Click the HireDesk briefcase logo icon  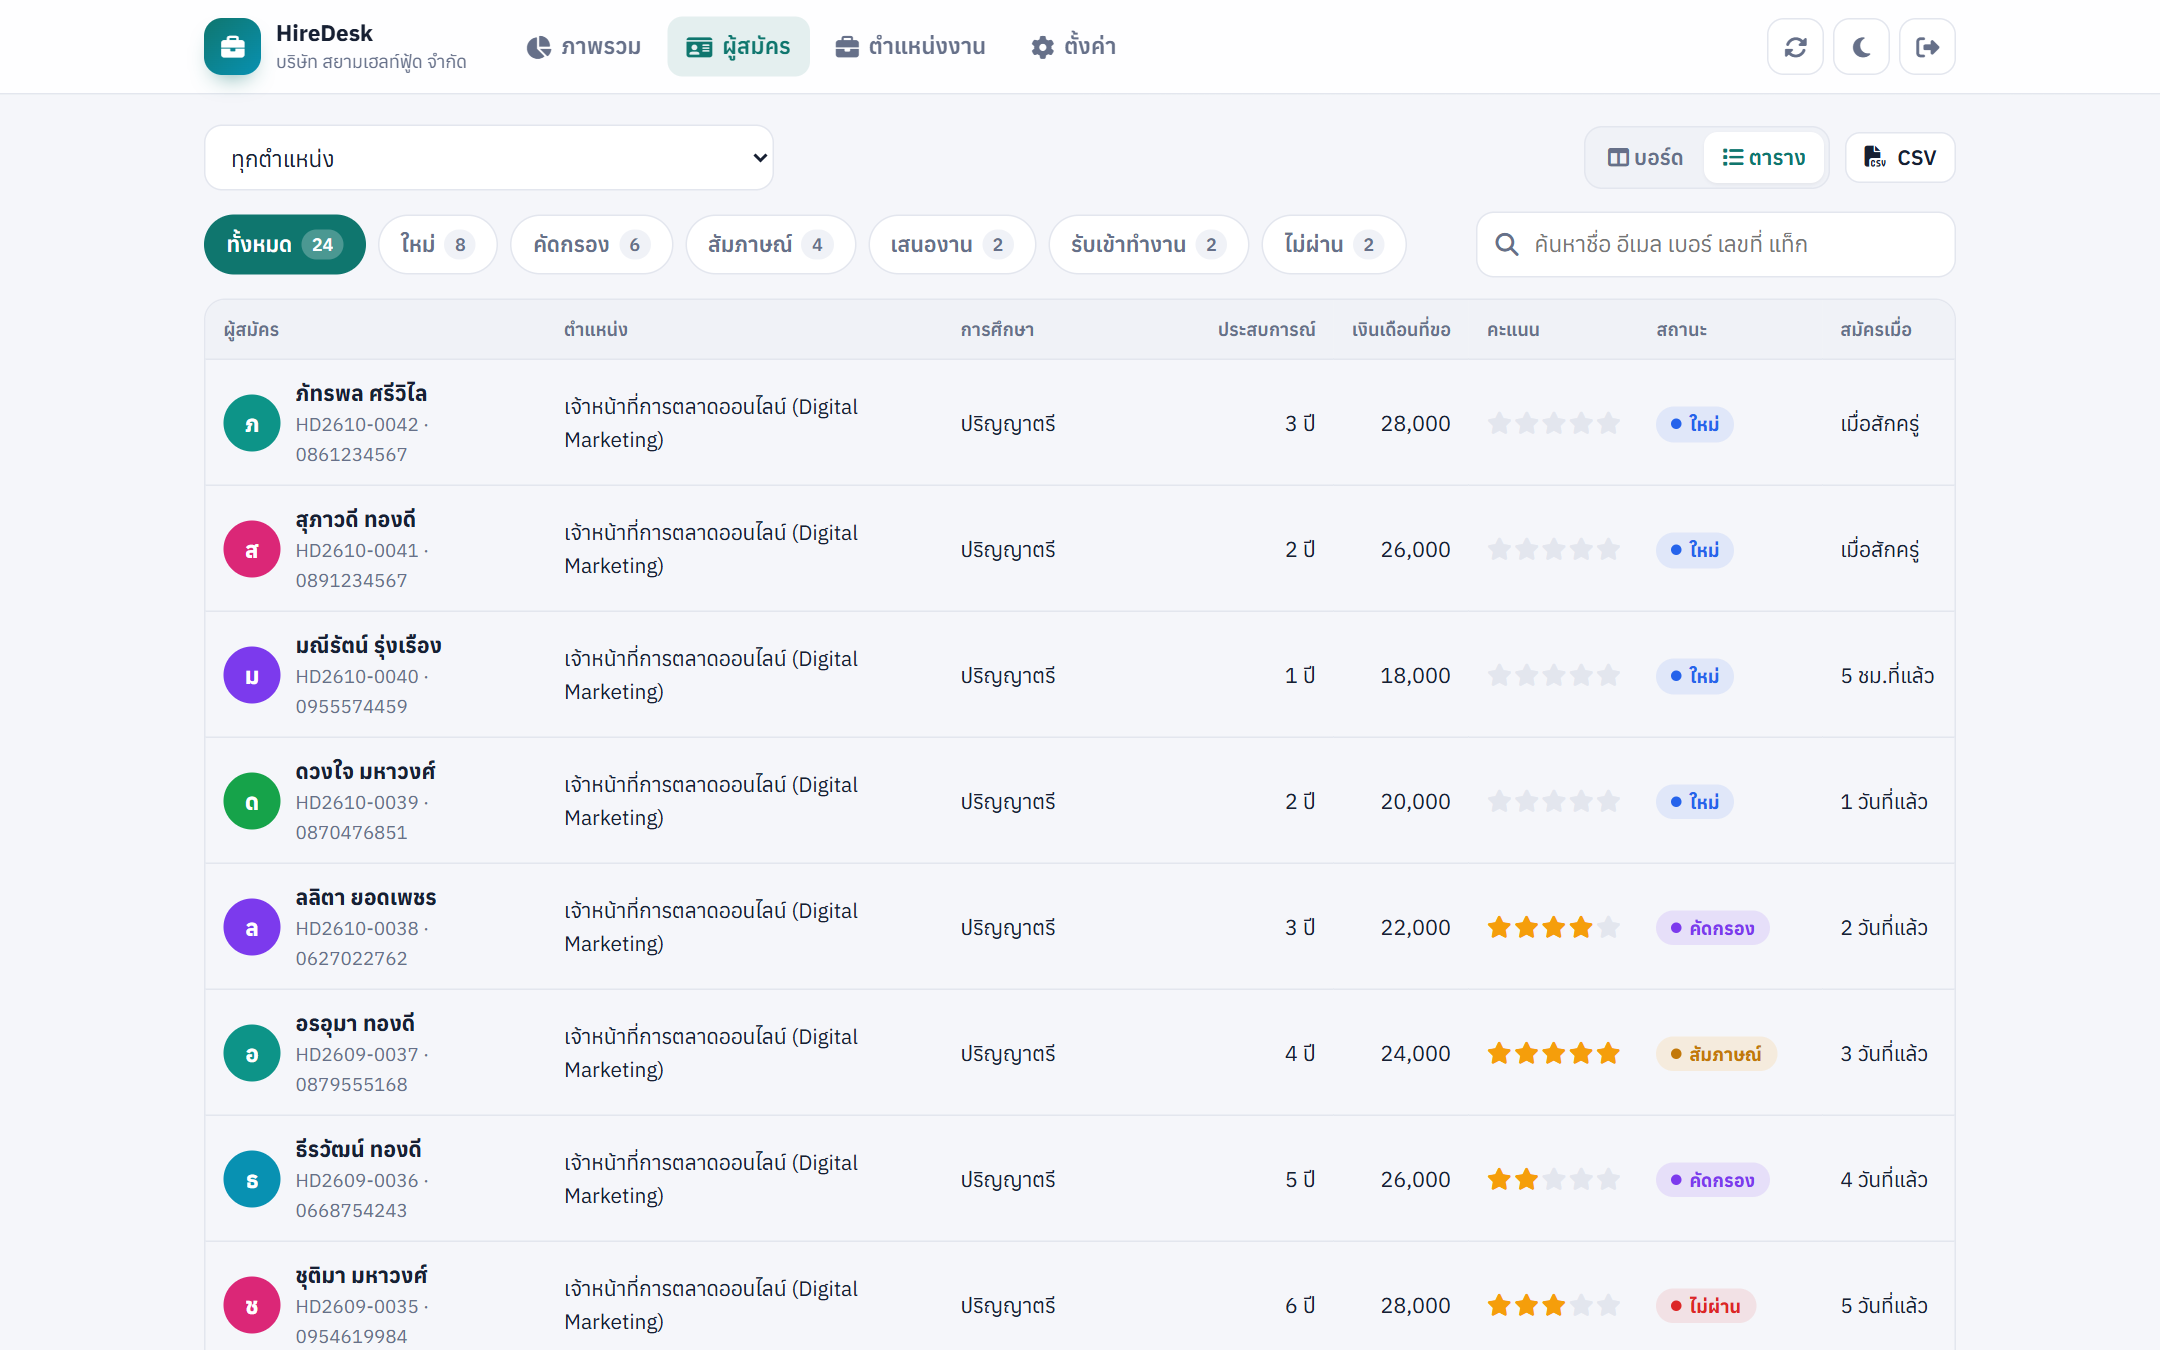[x=232, y=47]
